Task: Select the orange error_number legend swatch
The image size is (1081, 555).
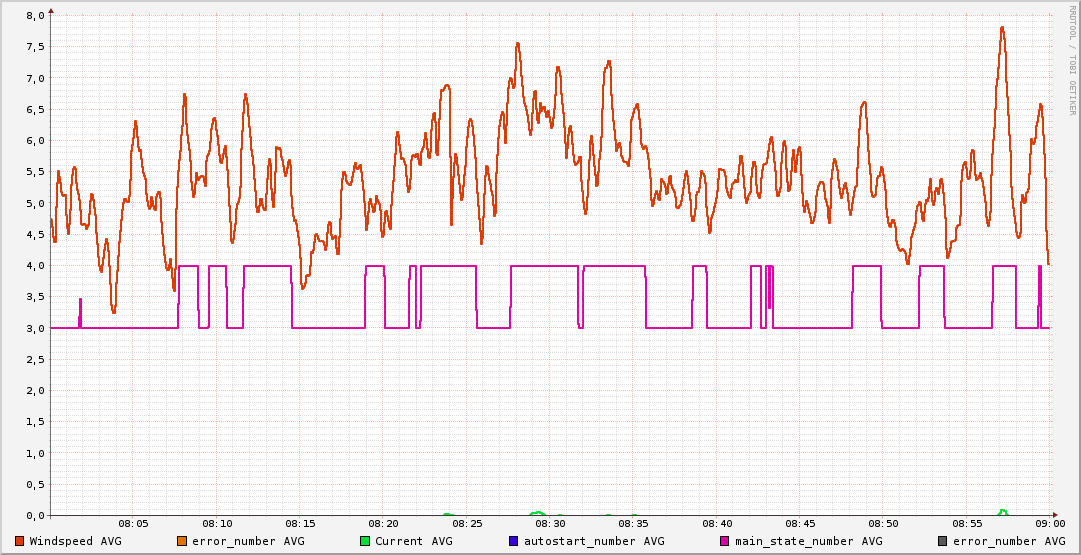Action: [182, 541]
